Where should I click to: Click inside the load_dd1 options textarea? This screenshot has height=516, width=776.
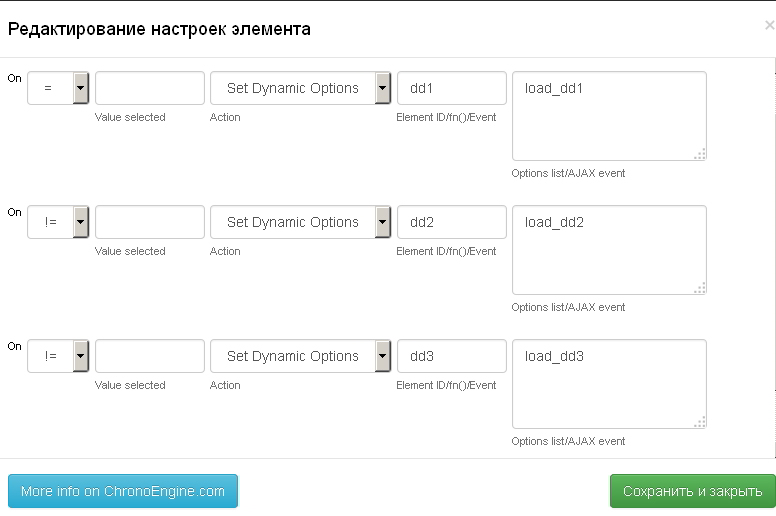pyautogui.click(x=609, y=116)
